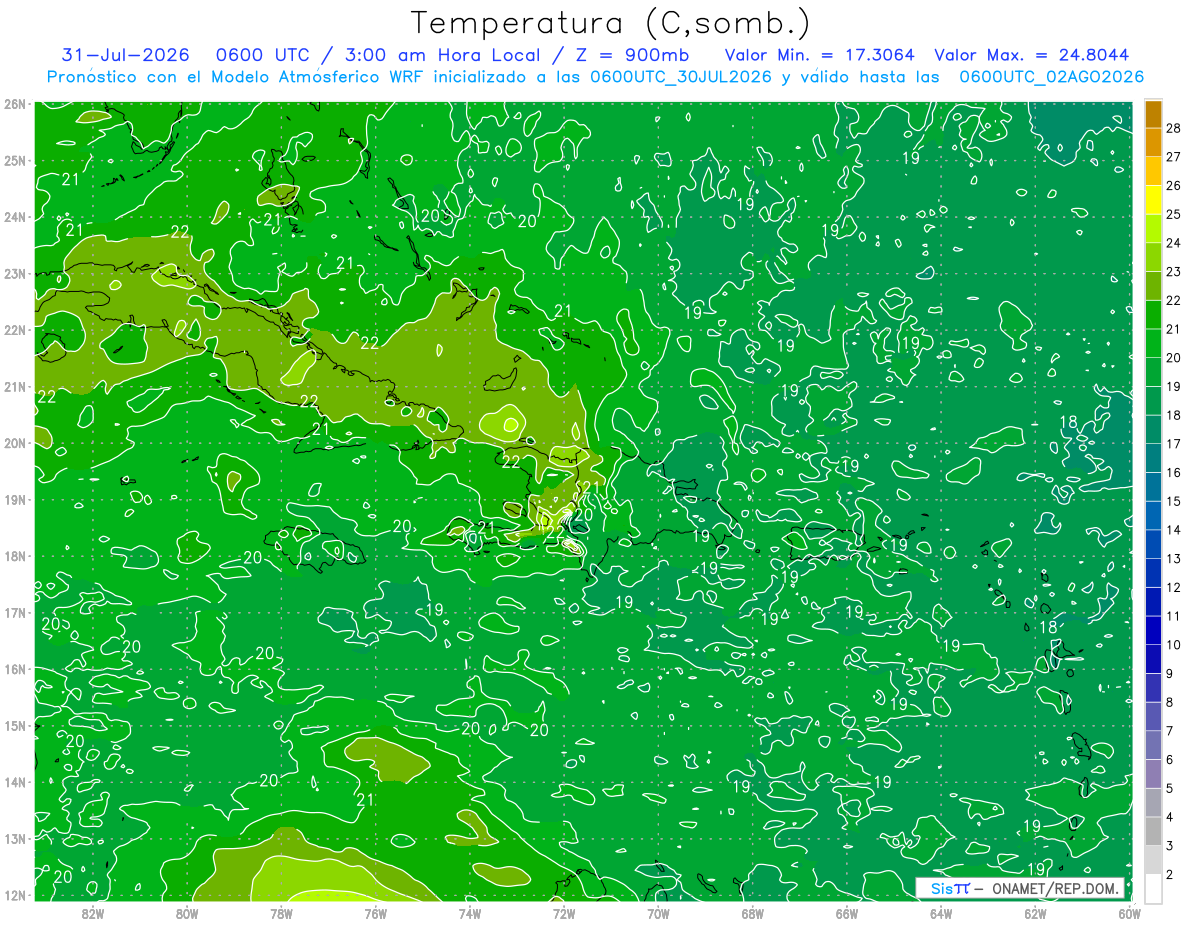Click the "15" color scale label
Image resolution: width=1200 pixels, height=927 pixels.
(1174, 501)
